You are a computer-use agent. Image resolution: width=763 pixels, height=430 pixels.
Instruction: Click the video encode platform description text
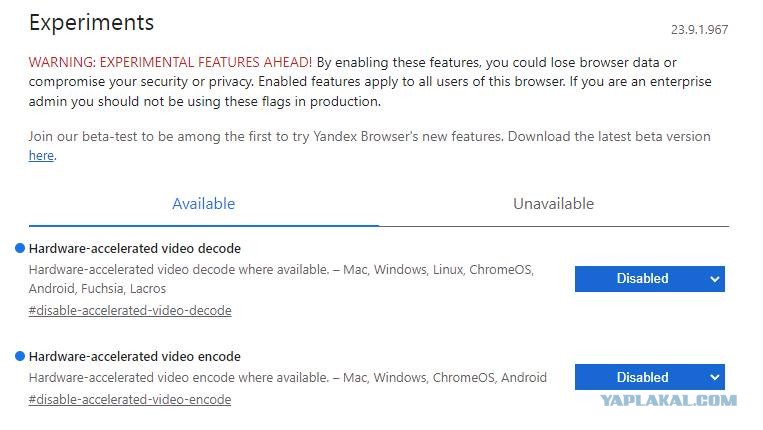pos(288,377)
